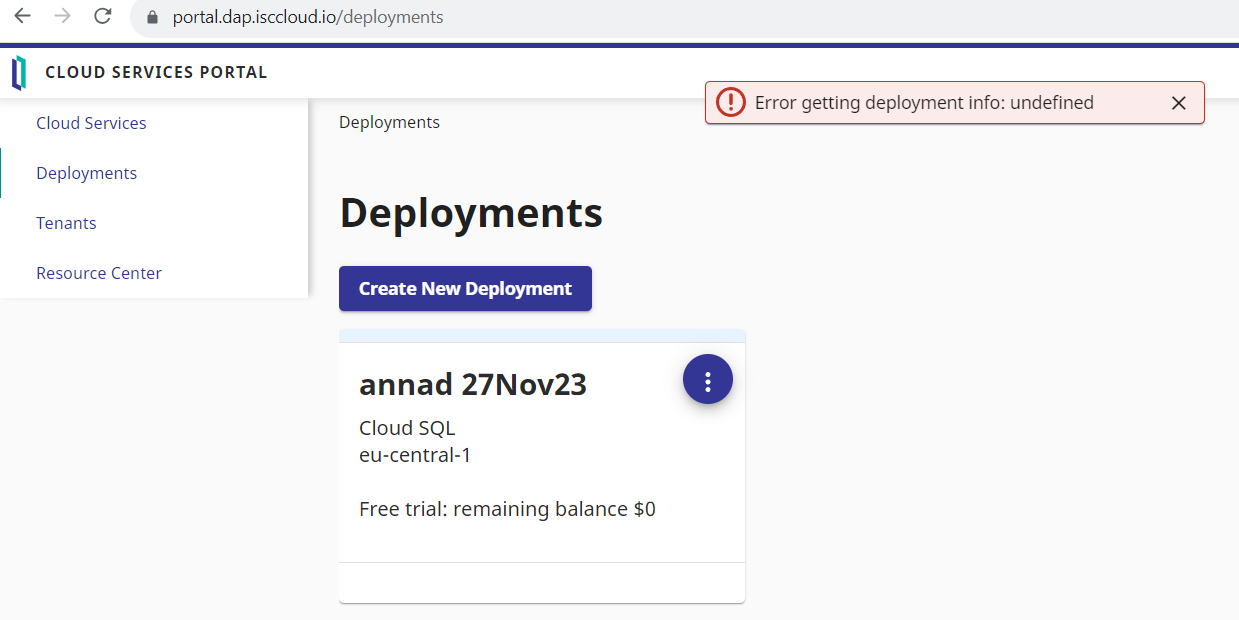Click the browser back arrow
1239x620 pixels.
pyautogui.click(x=22, y=16)
